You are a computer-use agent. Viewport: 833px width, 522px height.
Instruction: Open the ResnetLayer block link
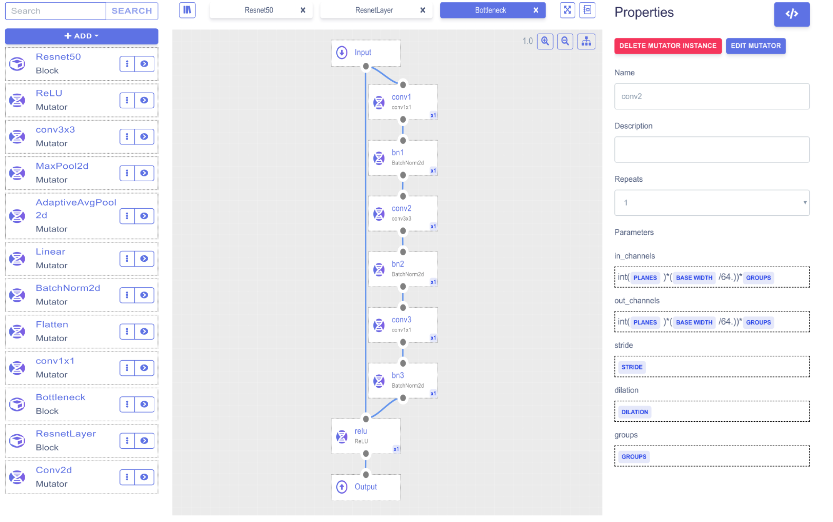[x=66, y=434]
